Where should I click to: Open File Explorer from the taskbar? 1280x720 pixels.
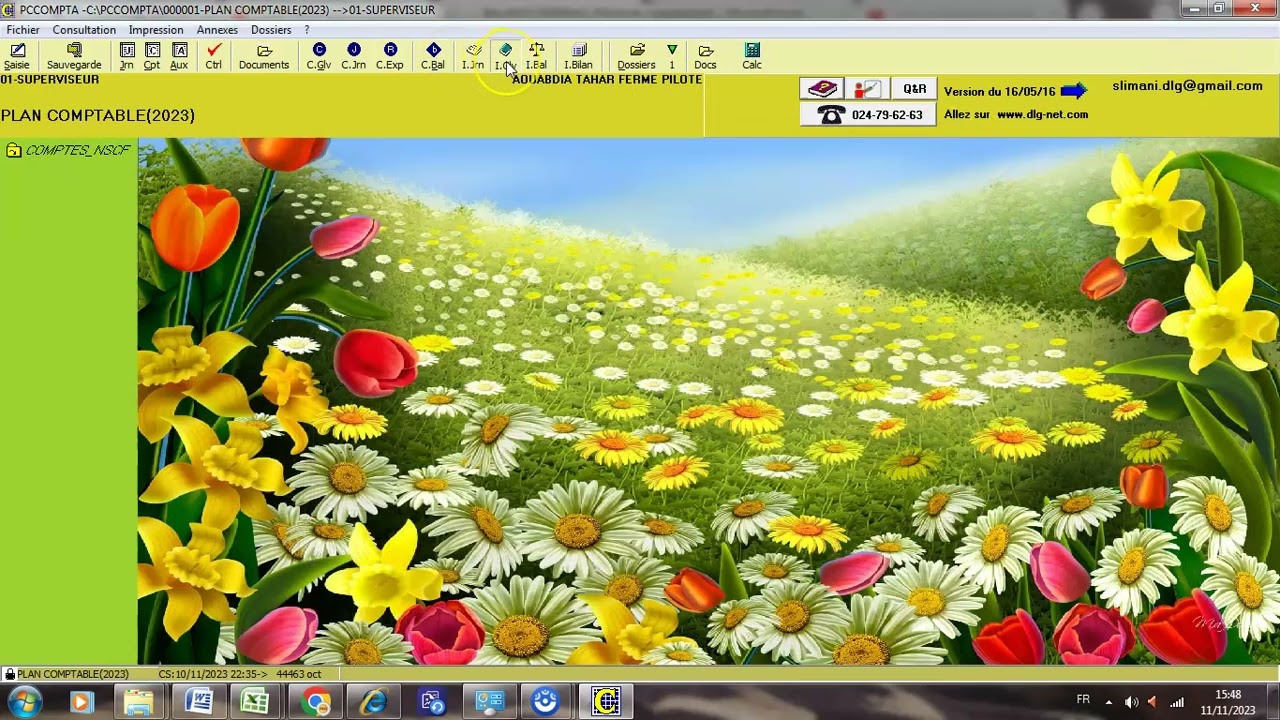click(138, 702)
